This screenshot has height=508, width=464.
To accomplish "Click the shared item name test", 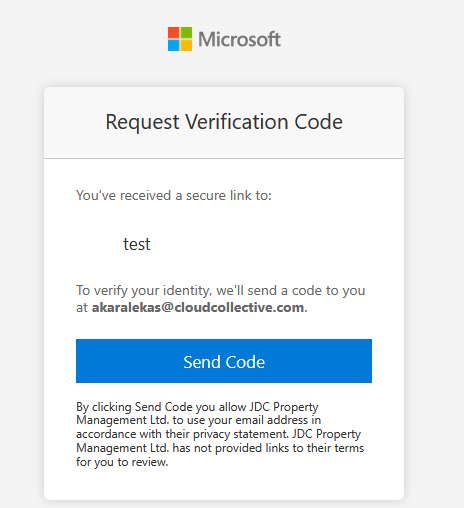I will [137, 244].
